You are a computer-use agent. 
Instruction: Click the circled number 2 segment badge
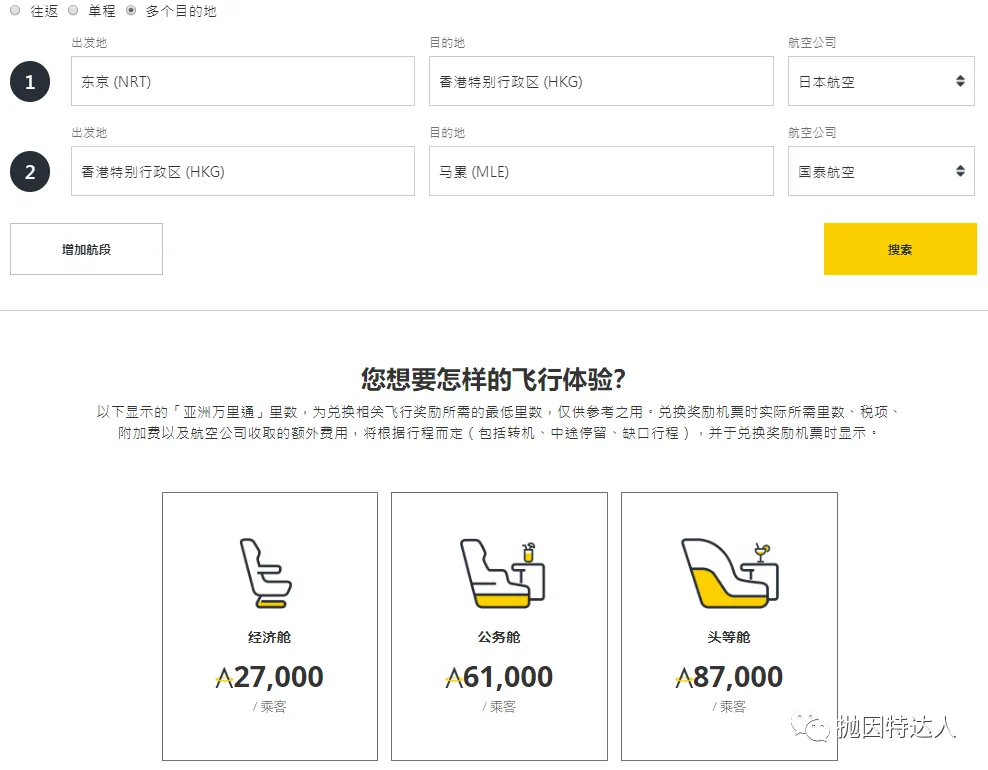30,171
